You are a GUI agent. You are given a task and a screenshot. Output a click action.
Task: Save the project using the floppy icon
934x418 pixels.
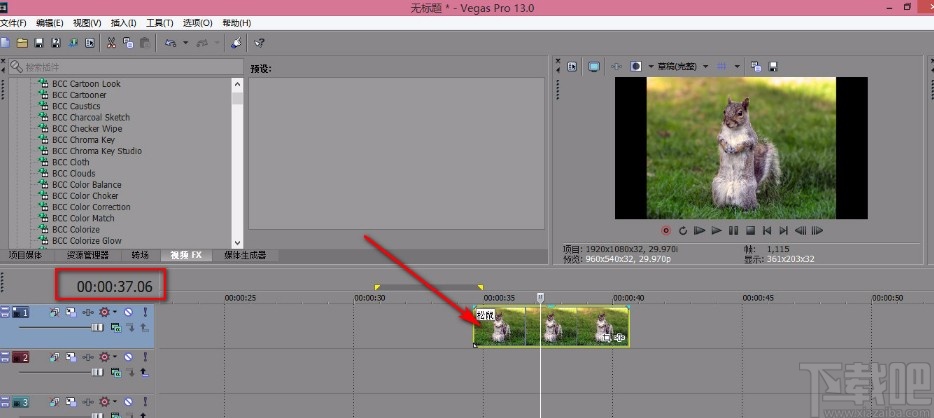click(x=39, y=43)
